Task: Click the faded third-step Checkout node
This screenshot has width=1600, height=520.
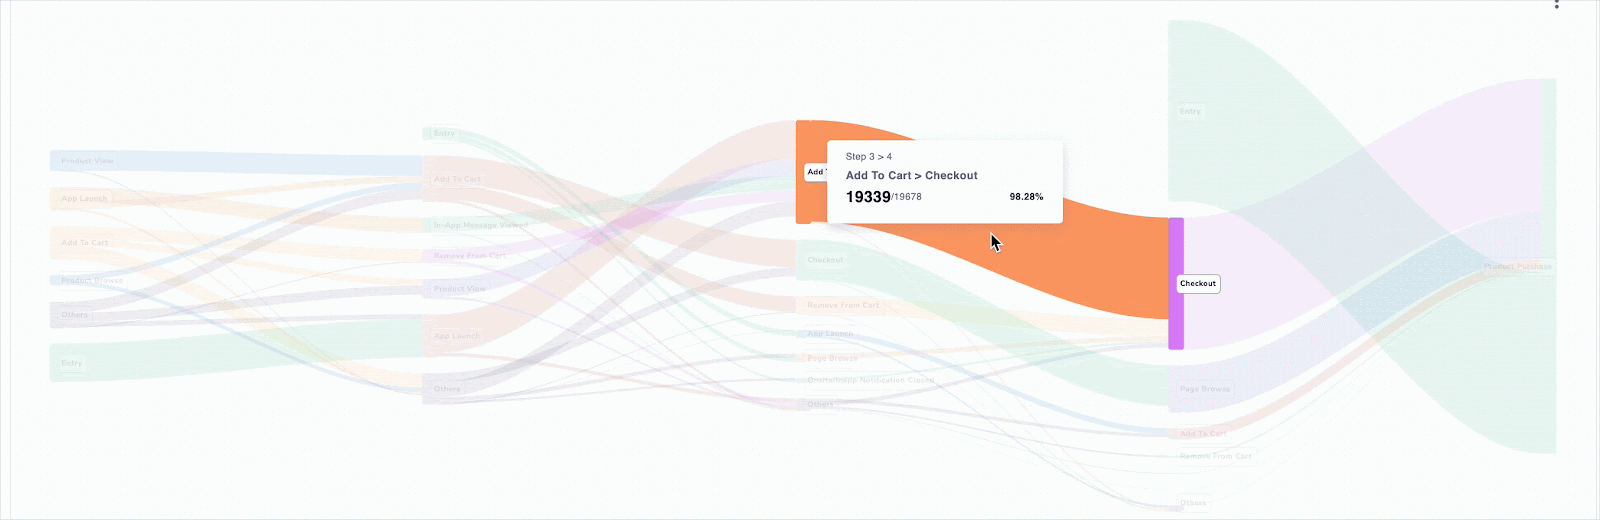Action: (825, 260)
